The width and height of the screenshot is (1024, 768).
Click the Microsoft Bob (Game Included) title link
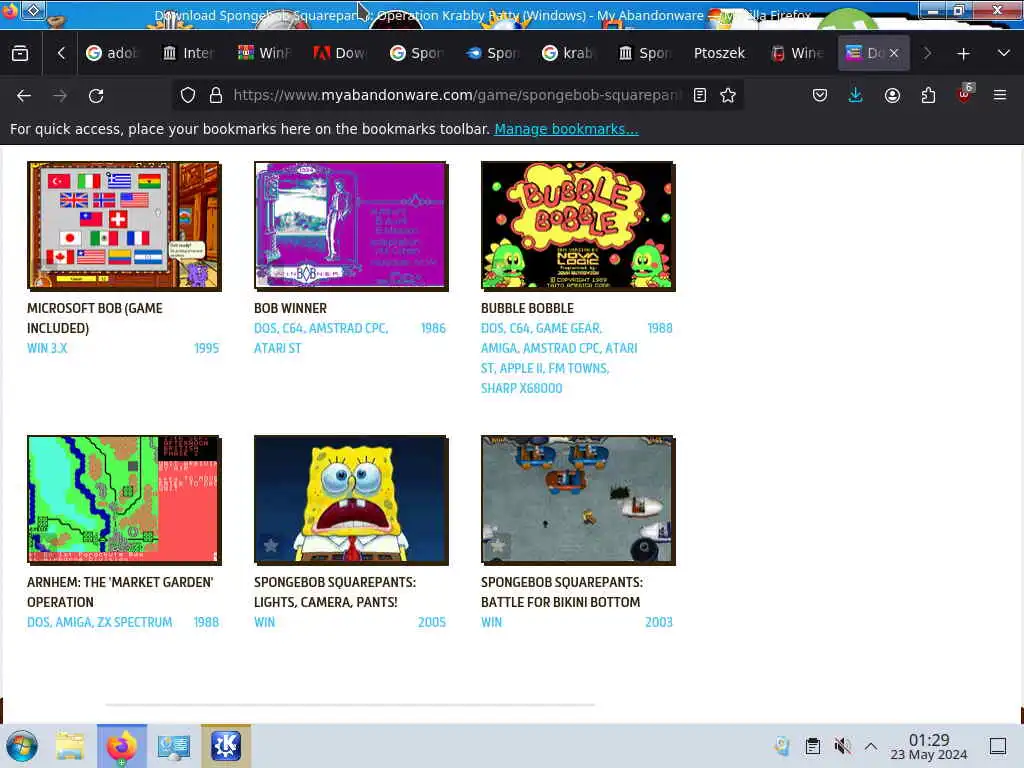click(x=95, y=318)
